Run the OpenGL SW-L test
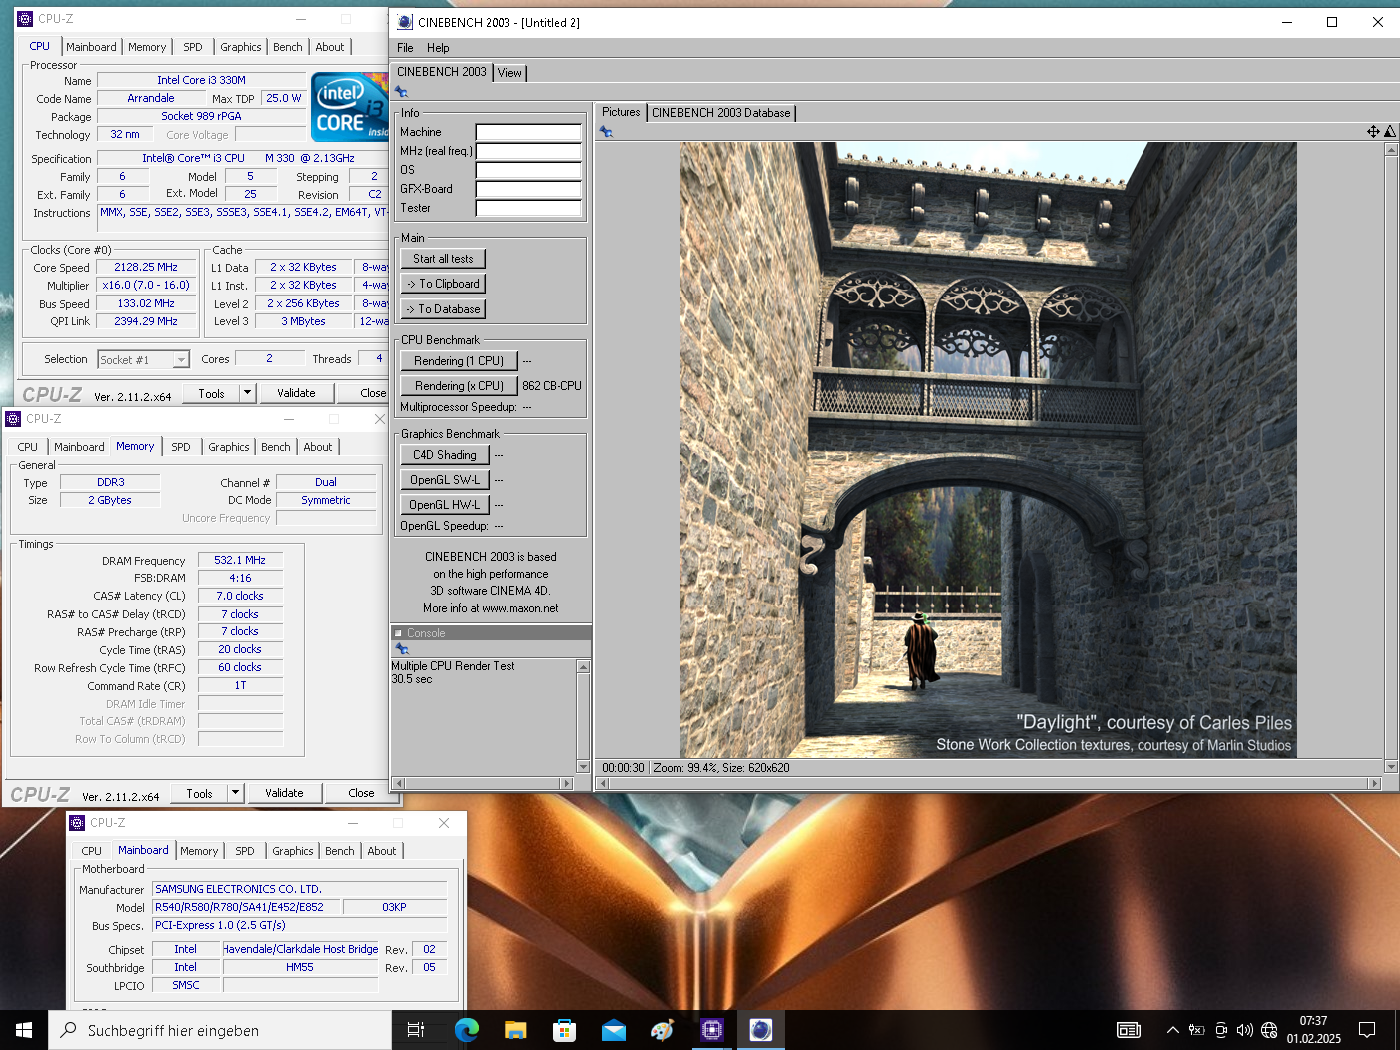Viewport: 1400px width, 1050px height. click(445, 480)
